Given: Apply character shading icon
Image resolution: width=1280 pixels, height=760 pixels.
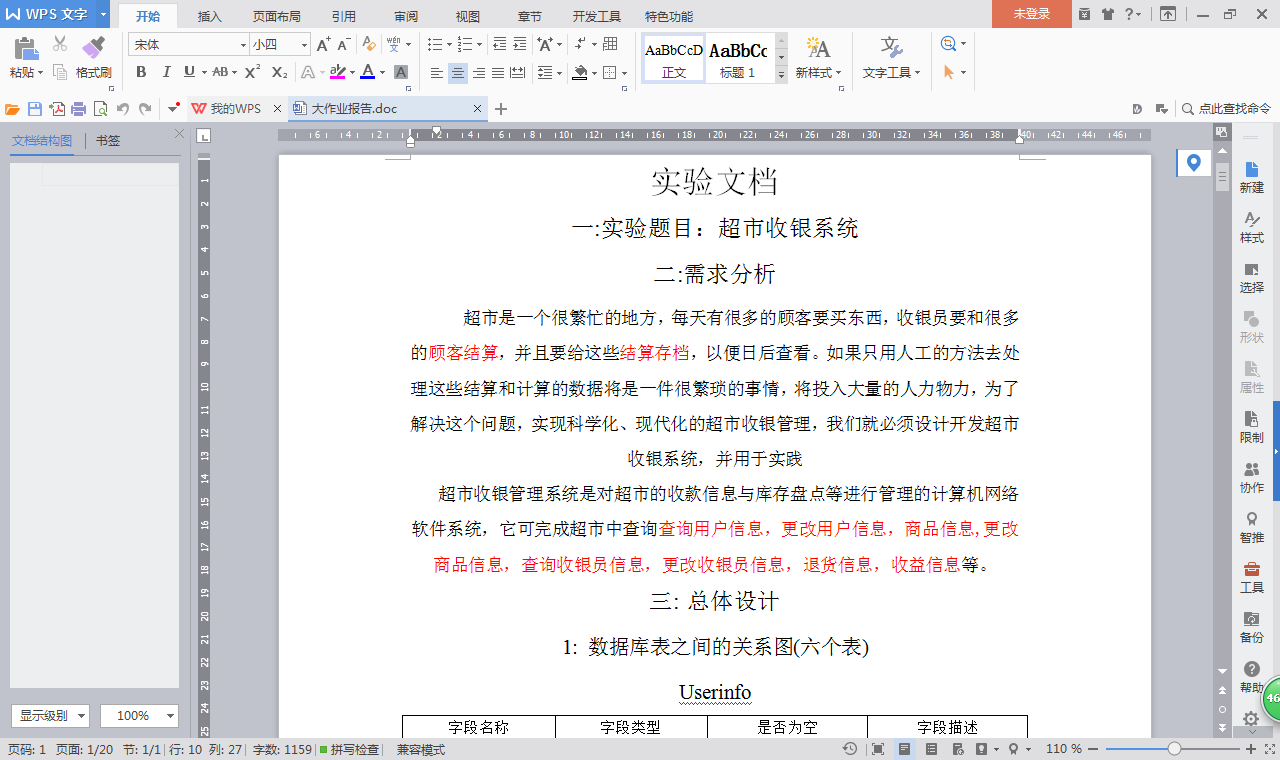Looking at the screenshot, I should 401,72.
